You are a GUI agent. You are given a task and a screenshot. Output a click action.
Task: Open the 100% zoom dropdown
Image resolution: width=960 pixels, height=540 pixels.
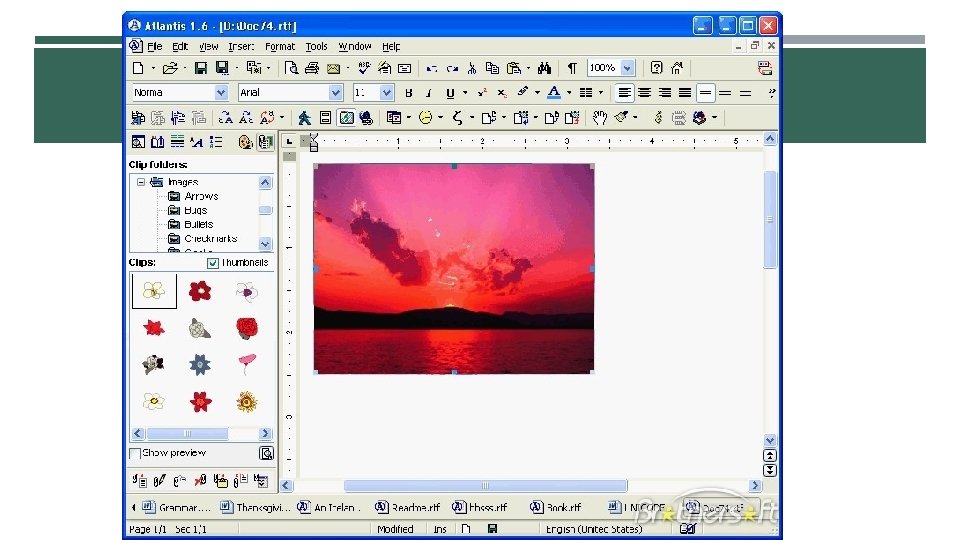[x=628, y=68]
